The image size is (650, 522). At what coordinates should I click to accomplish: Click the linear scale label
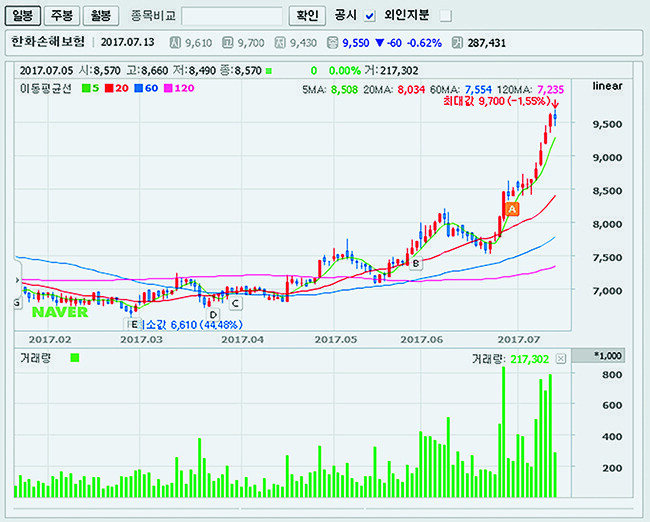click(607, 86)
